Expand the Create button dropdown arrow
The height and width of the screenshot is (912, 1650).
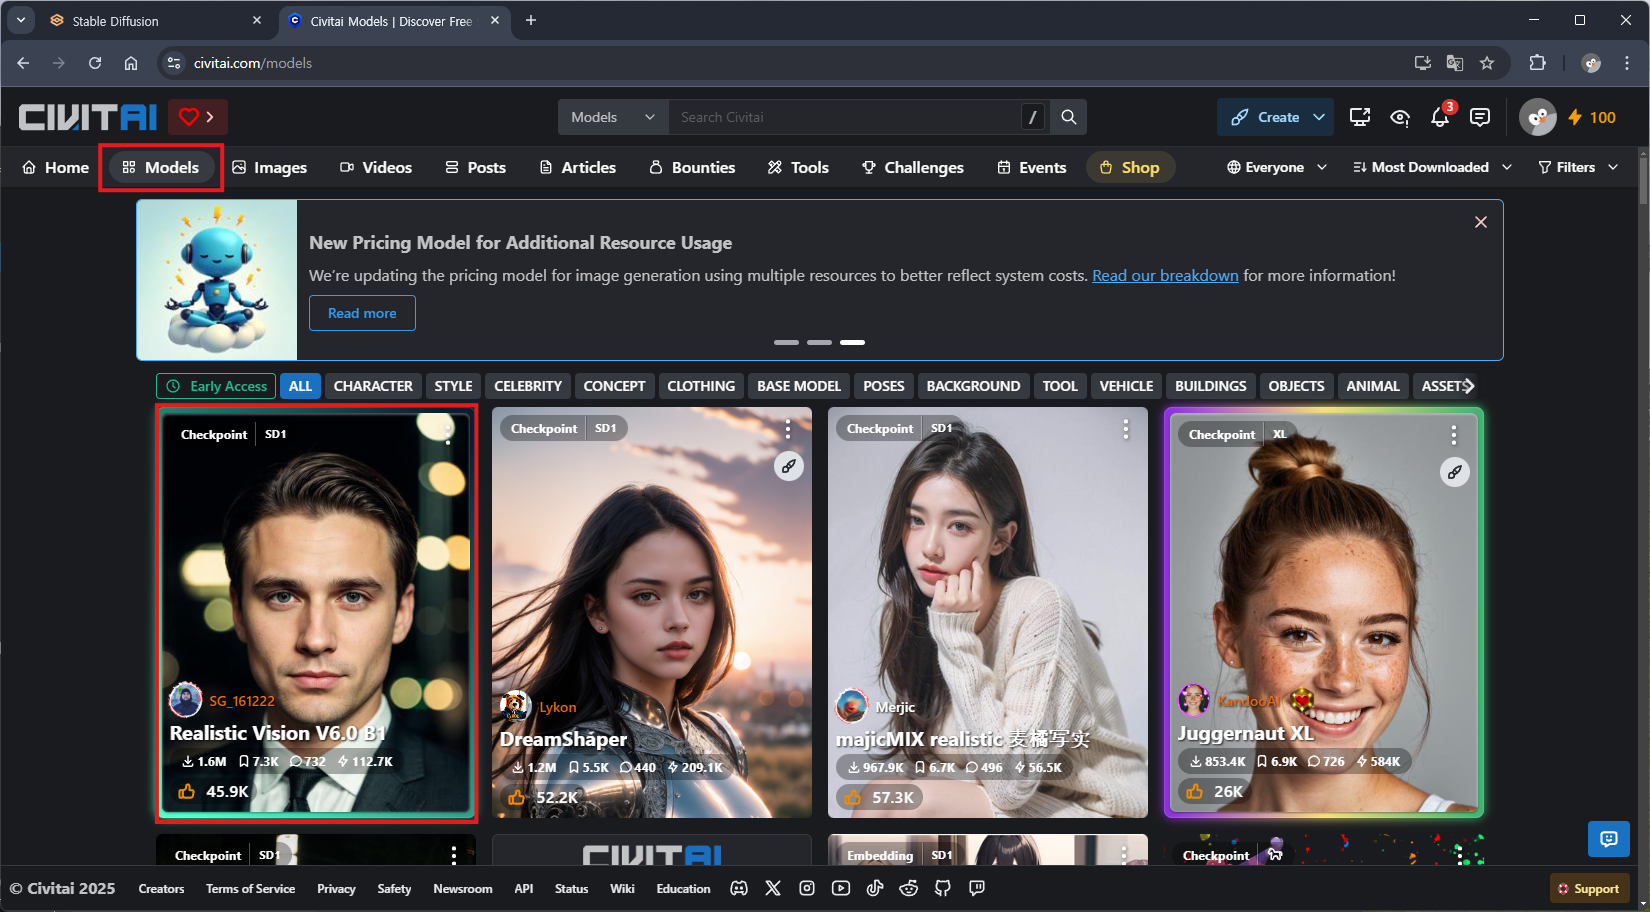pyautogui.click(x=1319, y=117)
